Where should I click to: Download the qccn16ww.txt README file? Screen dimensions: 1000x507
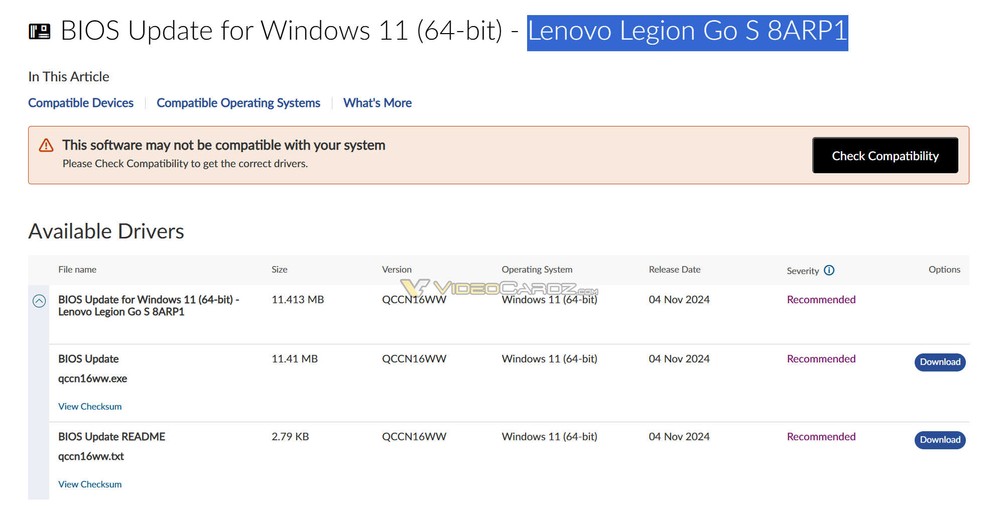point(939,440)
